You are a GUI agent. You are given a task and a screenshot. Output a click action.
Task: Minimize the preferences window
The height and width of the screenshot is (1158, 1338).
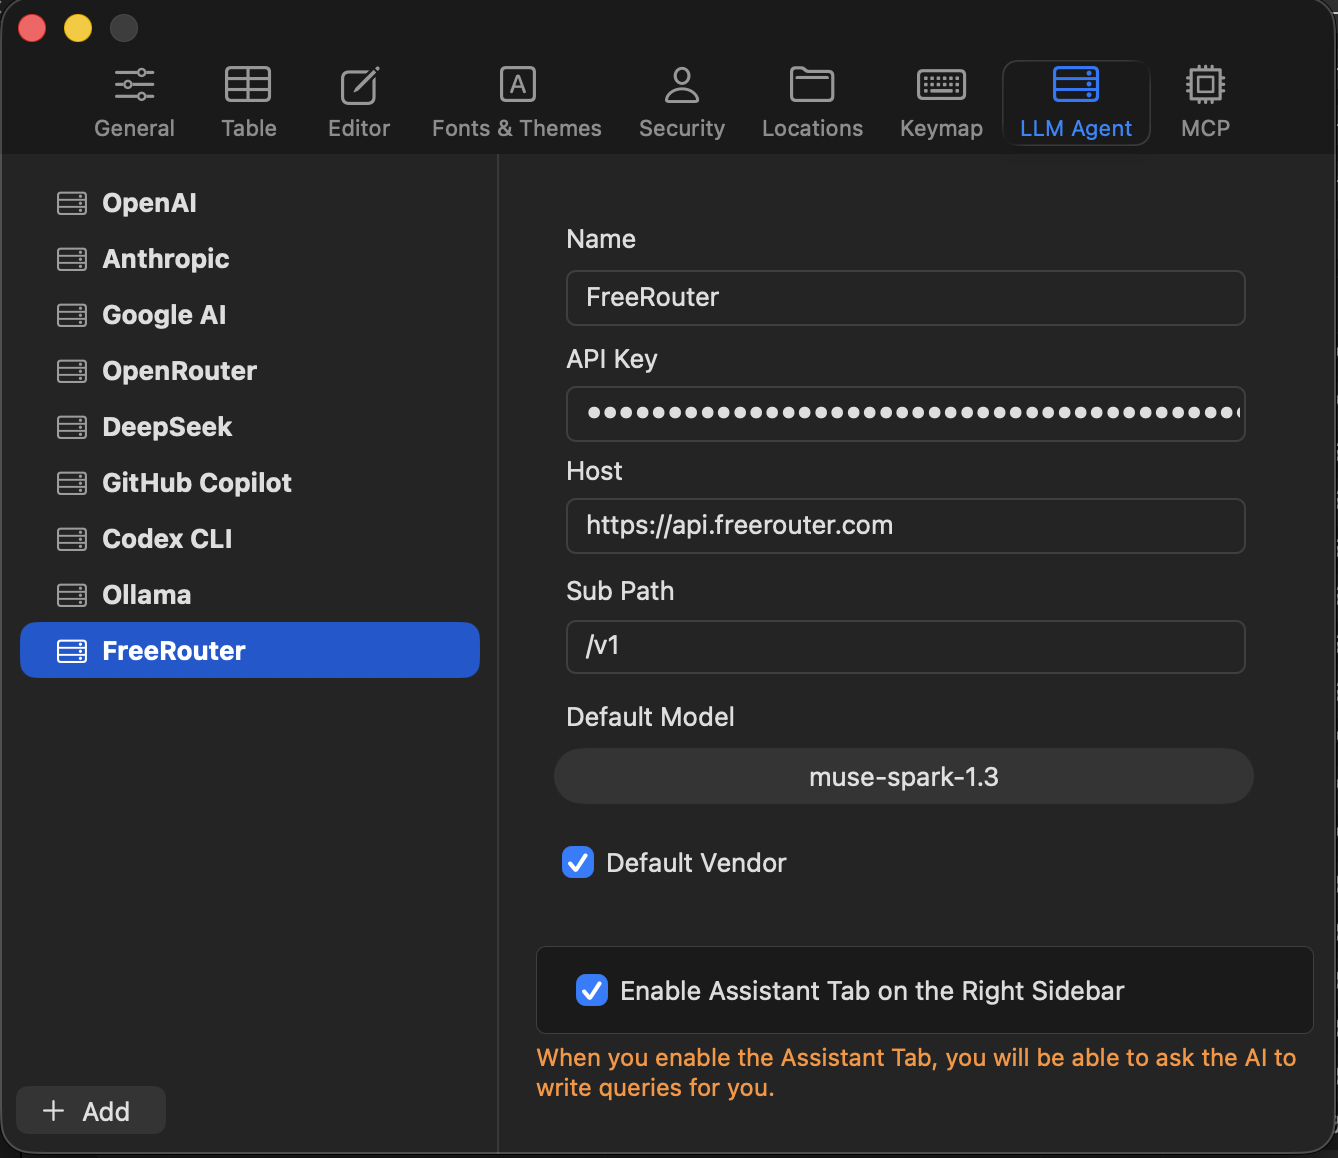(78, 28)
